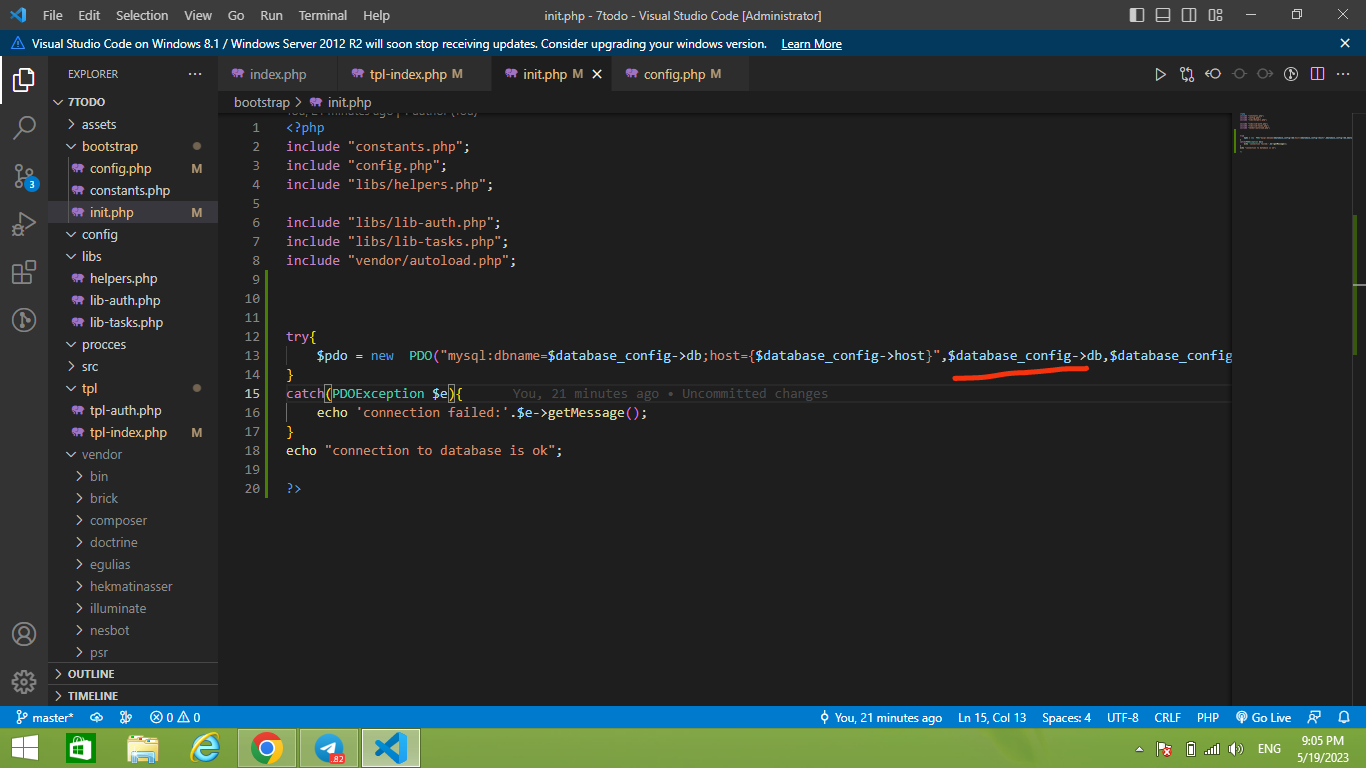Open Source Control view with 3 changes

(24, 177)
